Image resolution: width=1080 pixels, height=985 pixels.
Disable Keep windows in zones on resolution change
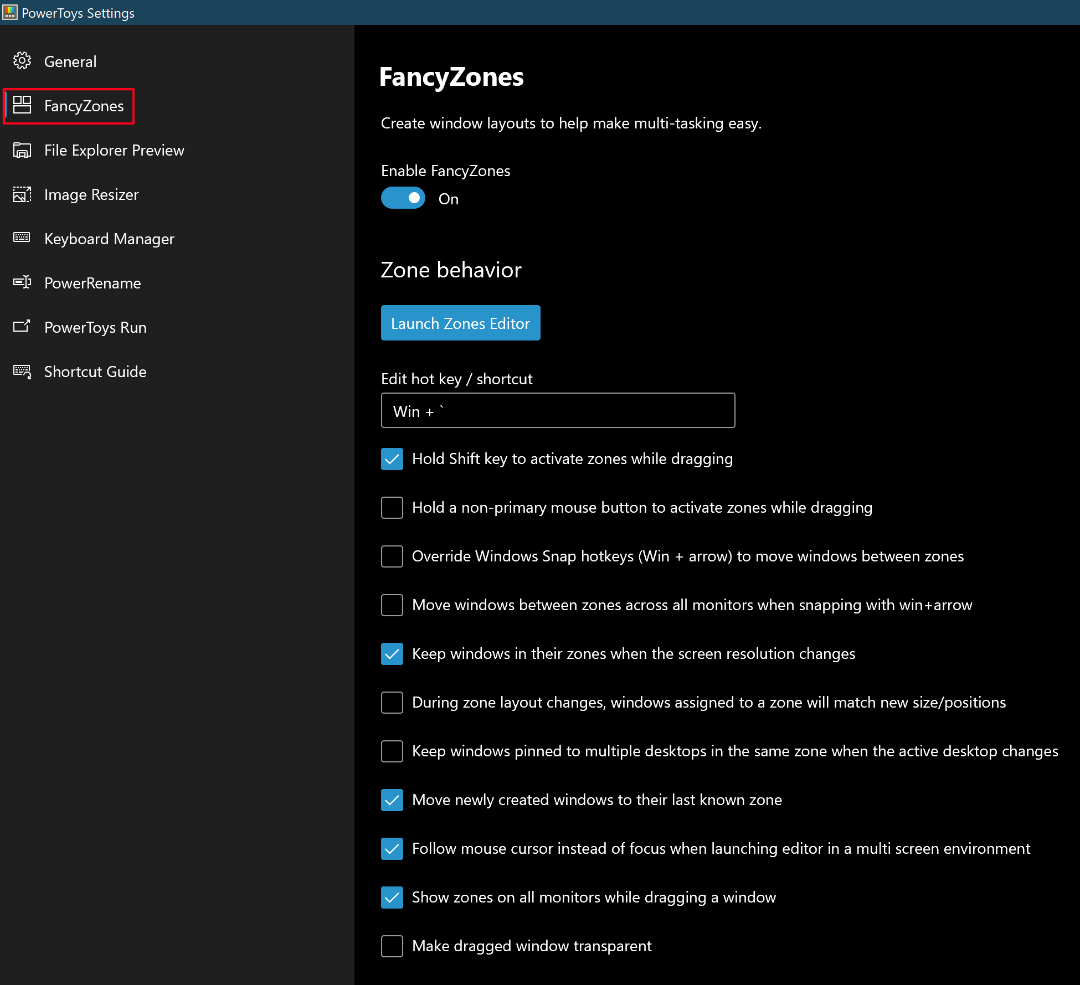[391, 653]
